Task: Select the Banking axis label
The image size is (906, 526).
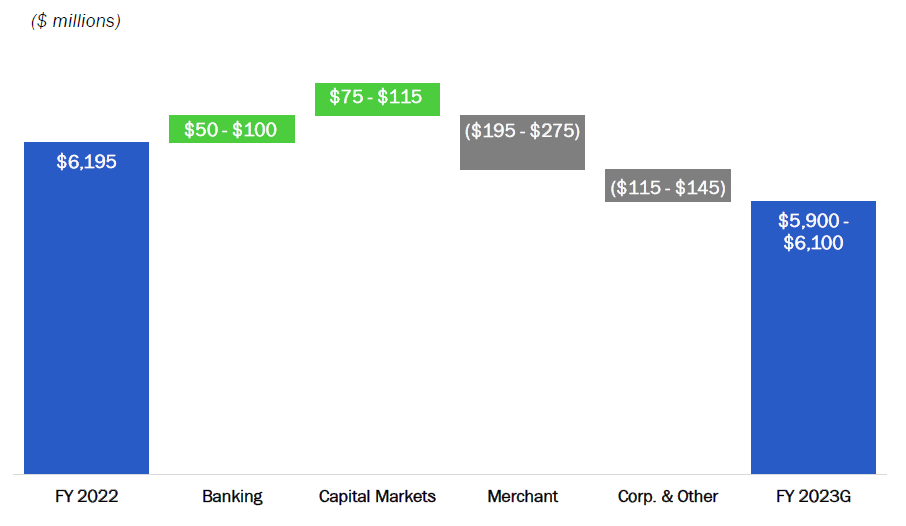Action: (x=232, y=497)
